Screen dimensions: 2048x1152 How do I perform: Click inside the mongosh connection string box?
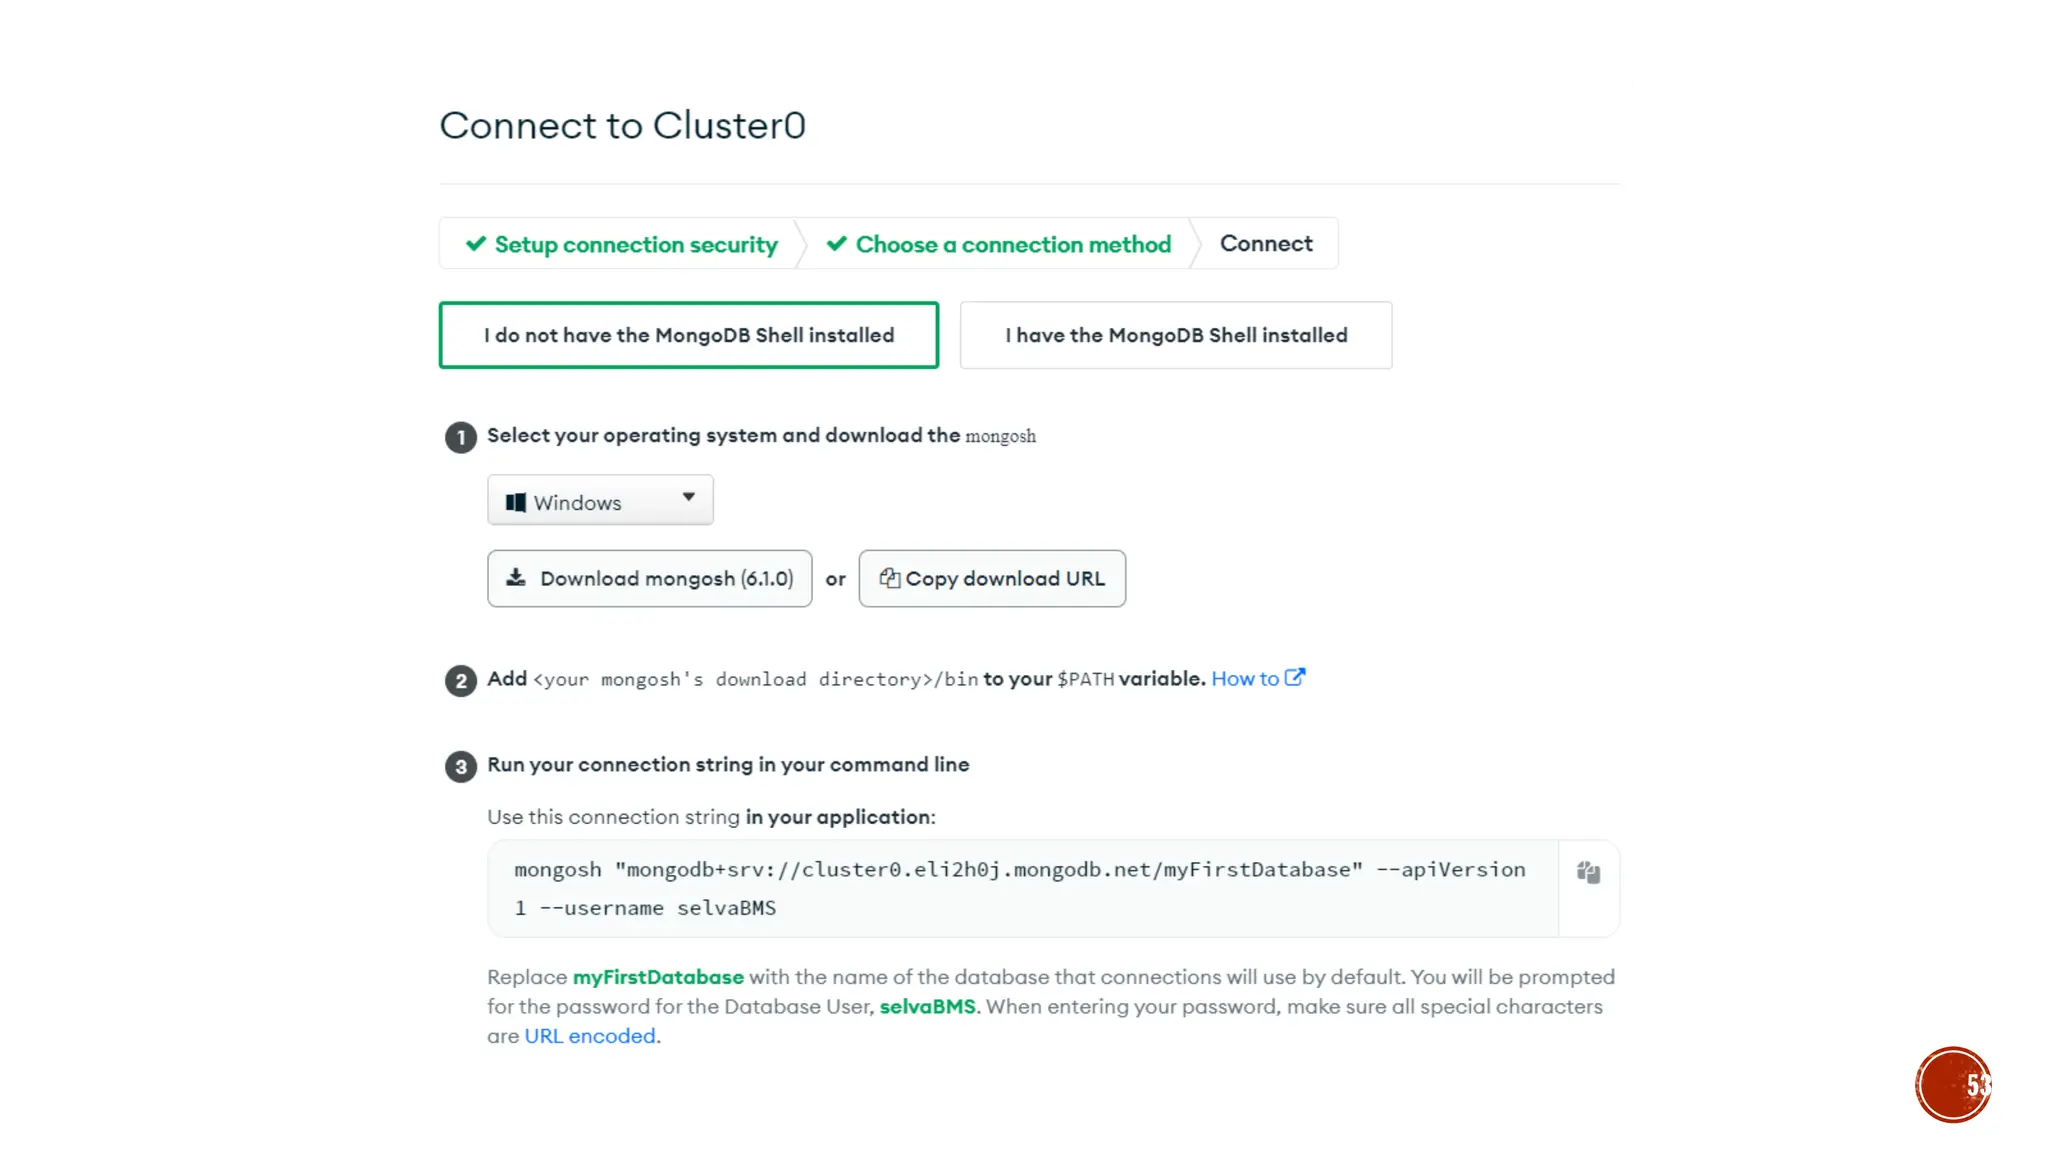pyautogui.click(x=1020, y=888)
